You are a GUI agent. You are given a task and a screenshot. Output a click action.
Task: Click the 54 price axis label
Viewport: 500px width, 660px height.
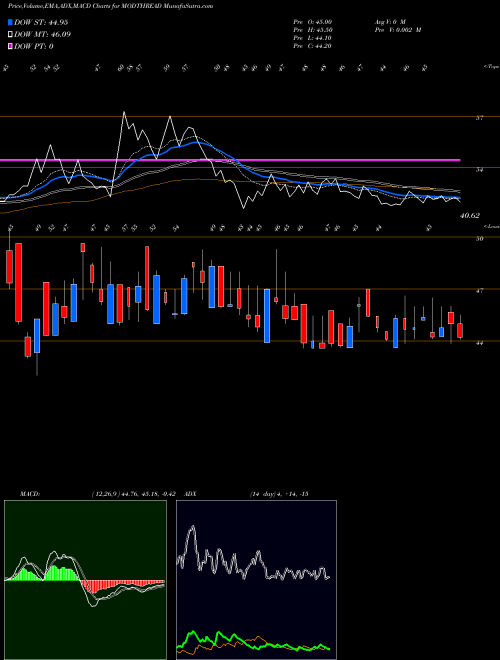pyautogui.click(x=479, y=170)
